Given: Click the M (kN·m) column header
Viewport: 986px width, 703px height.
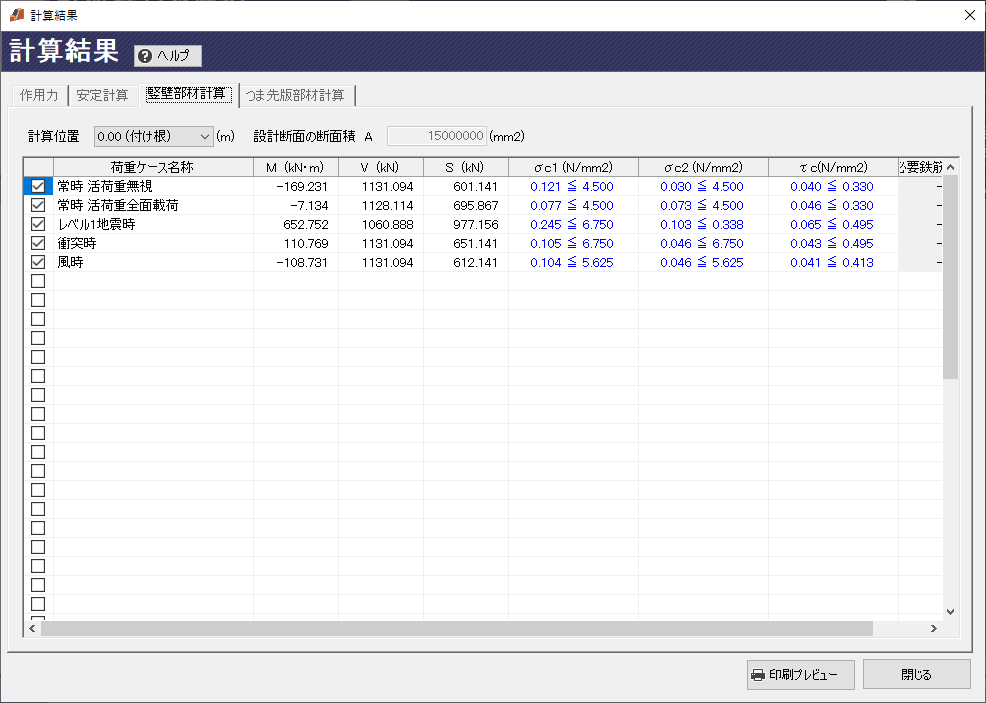Looking at the screenshot, I should click(296, 167).
